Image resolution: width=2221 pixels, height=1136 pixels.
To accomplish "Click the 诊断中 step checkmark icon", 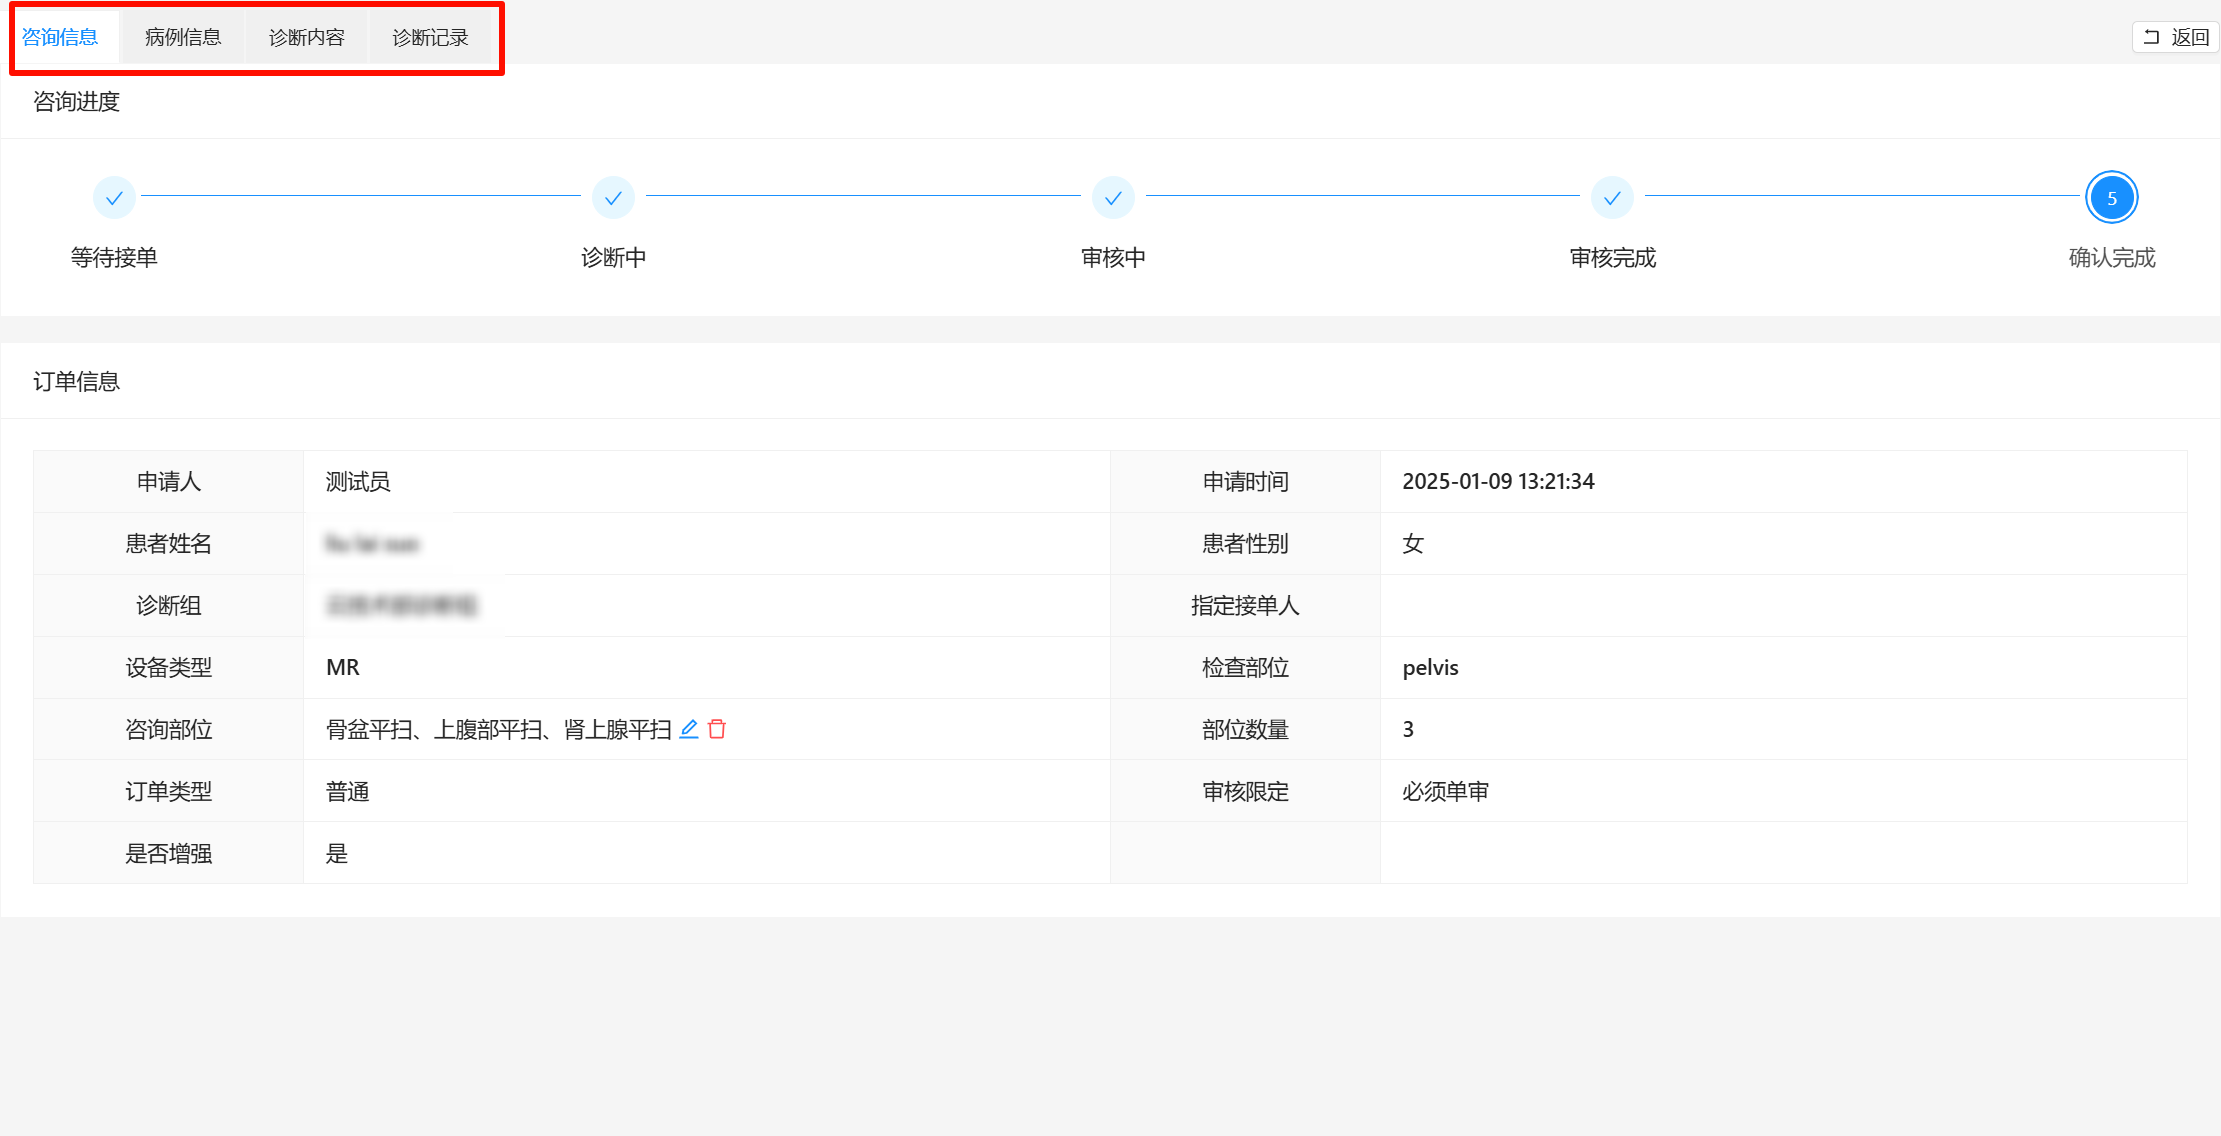I will pos(613,198).
